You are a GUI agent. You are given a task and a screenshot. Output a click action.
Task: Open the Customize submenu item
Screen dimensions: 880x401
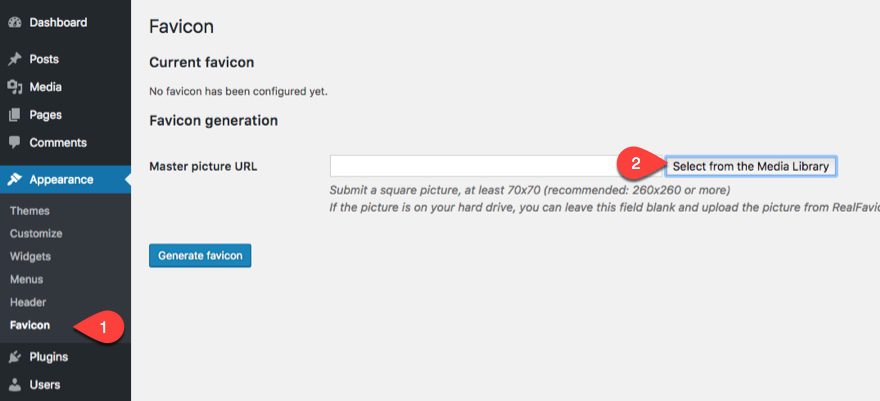36,234
